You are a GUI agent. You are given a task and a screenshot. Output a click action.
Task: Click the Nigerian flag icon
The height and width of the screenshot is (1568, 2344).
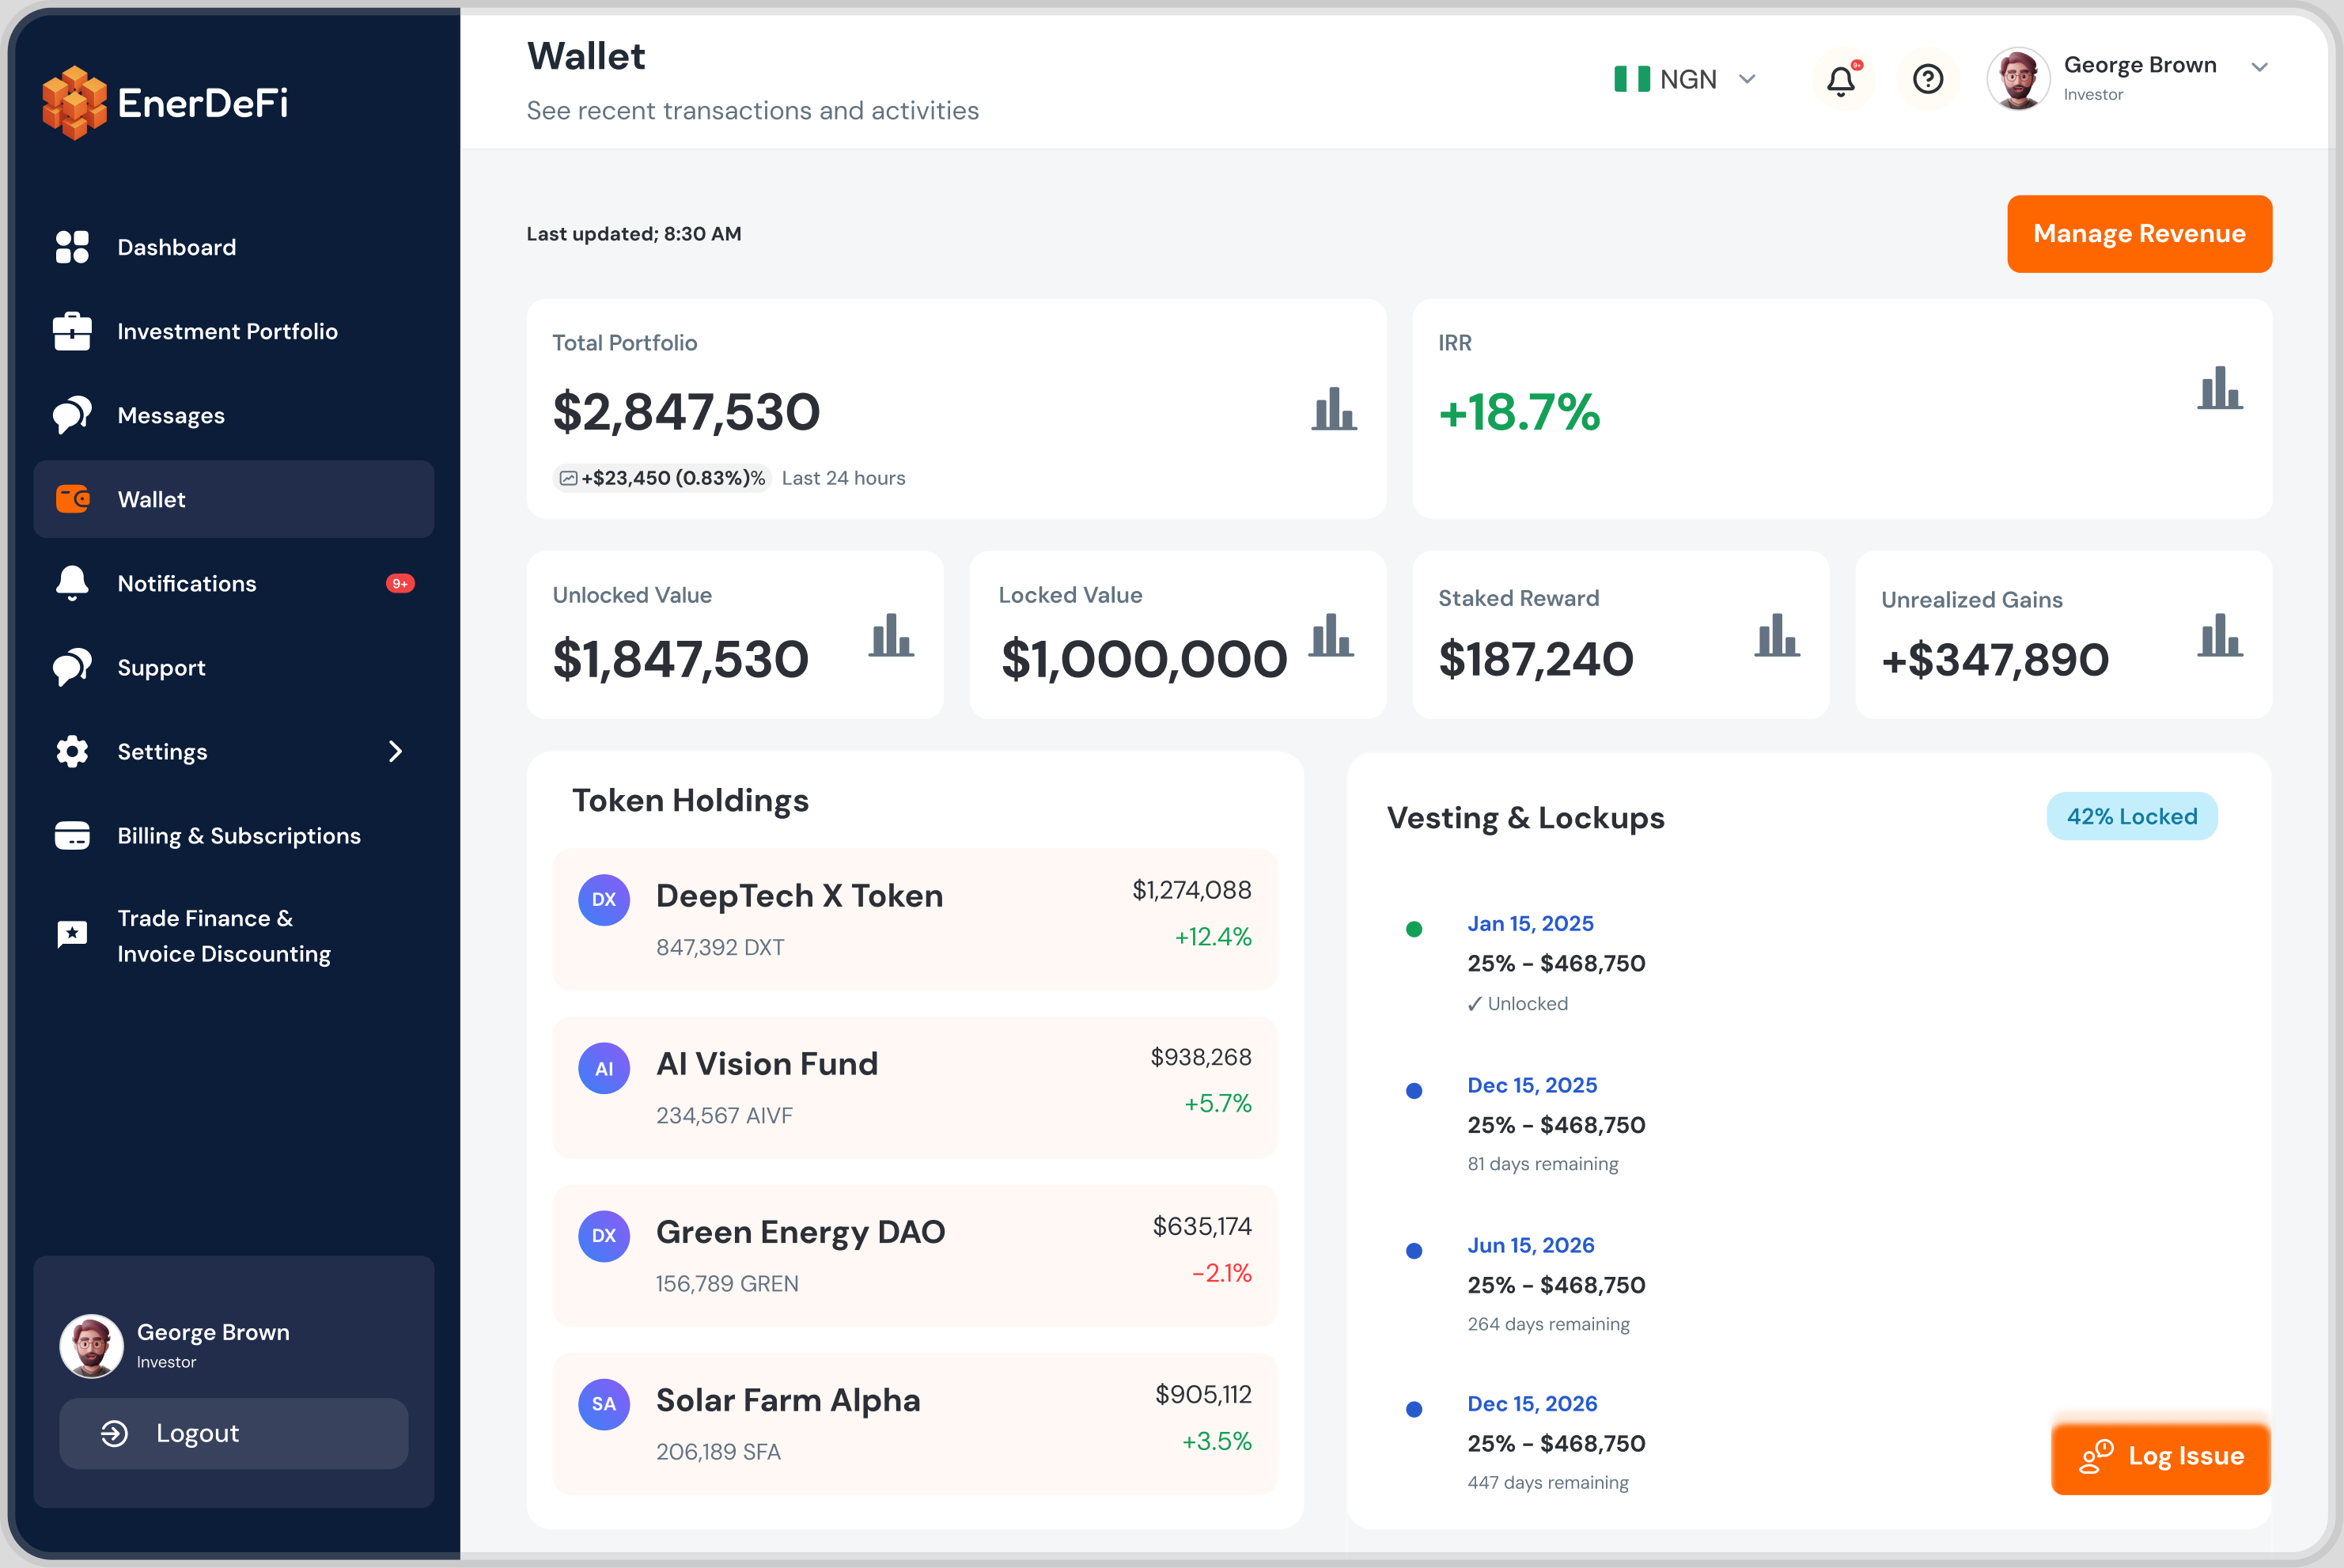pyautogui.click(x=1632, y=79)
